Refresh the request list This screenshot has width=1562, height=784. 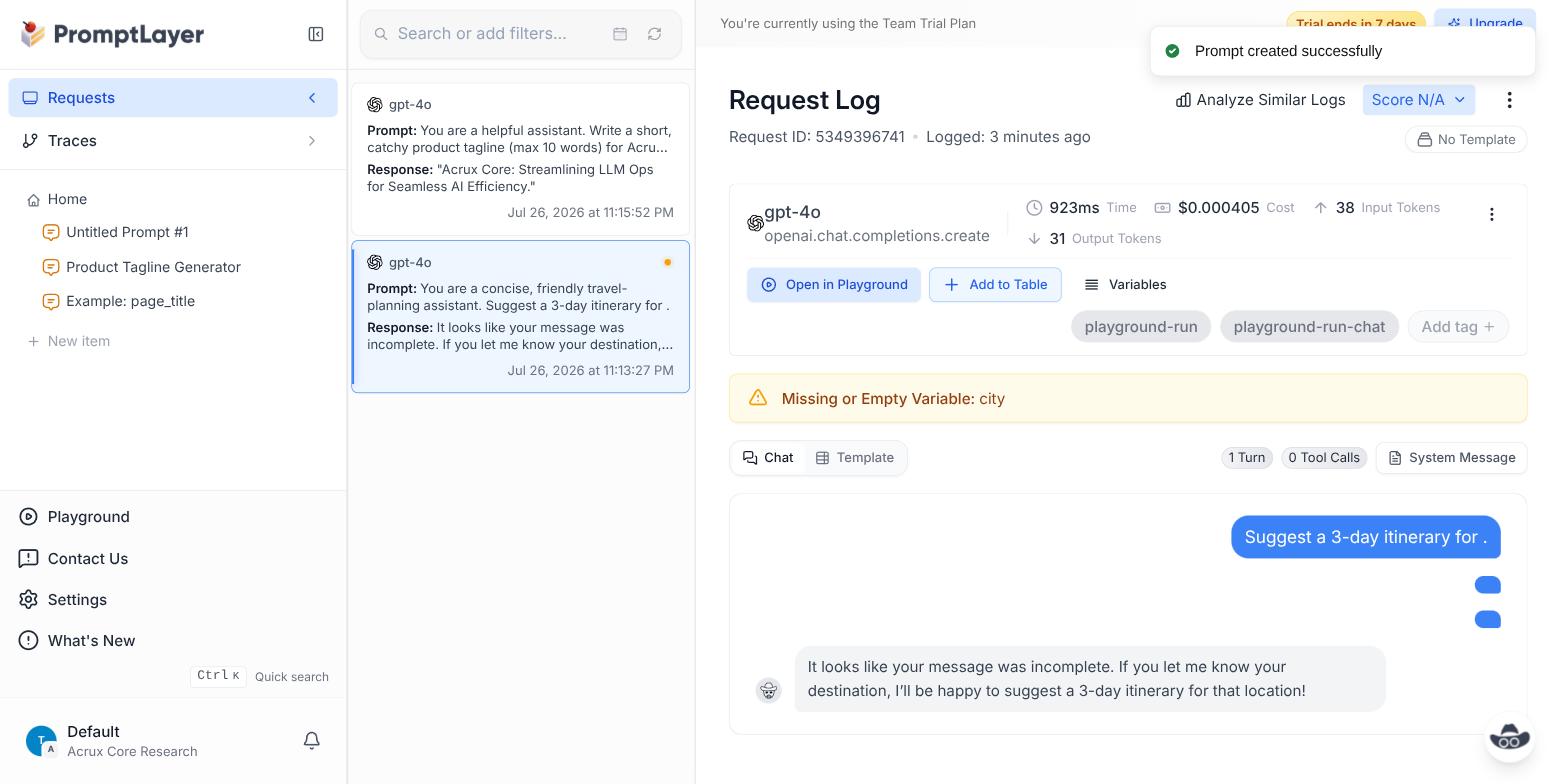(x=655, y=34)
